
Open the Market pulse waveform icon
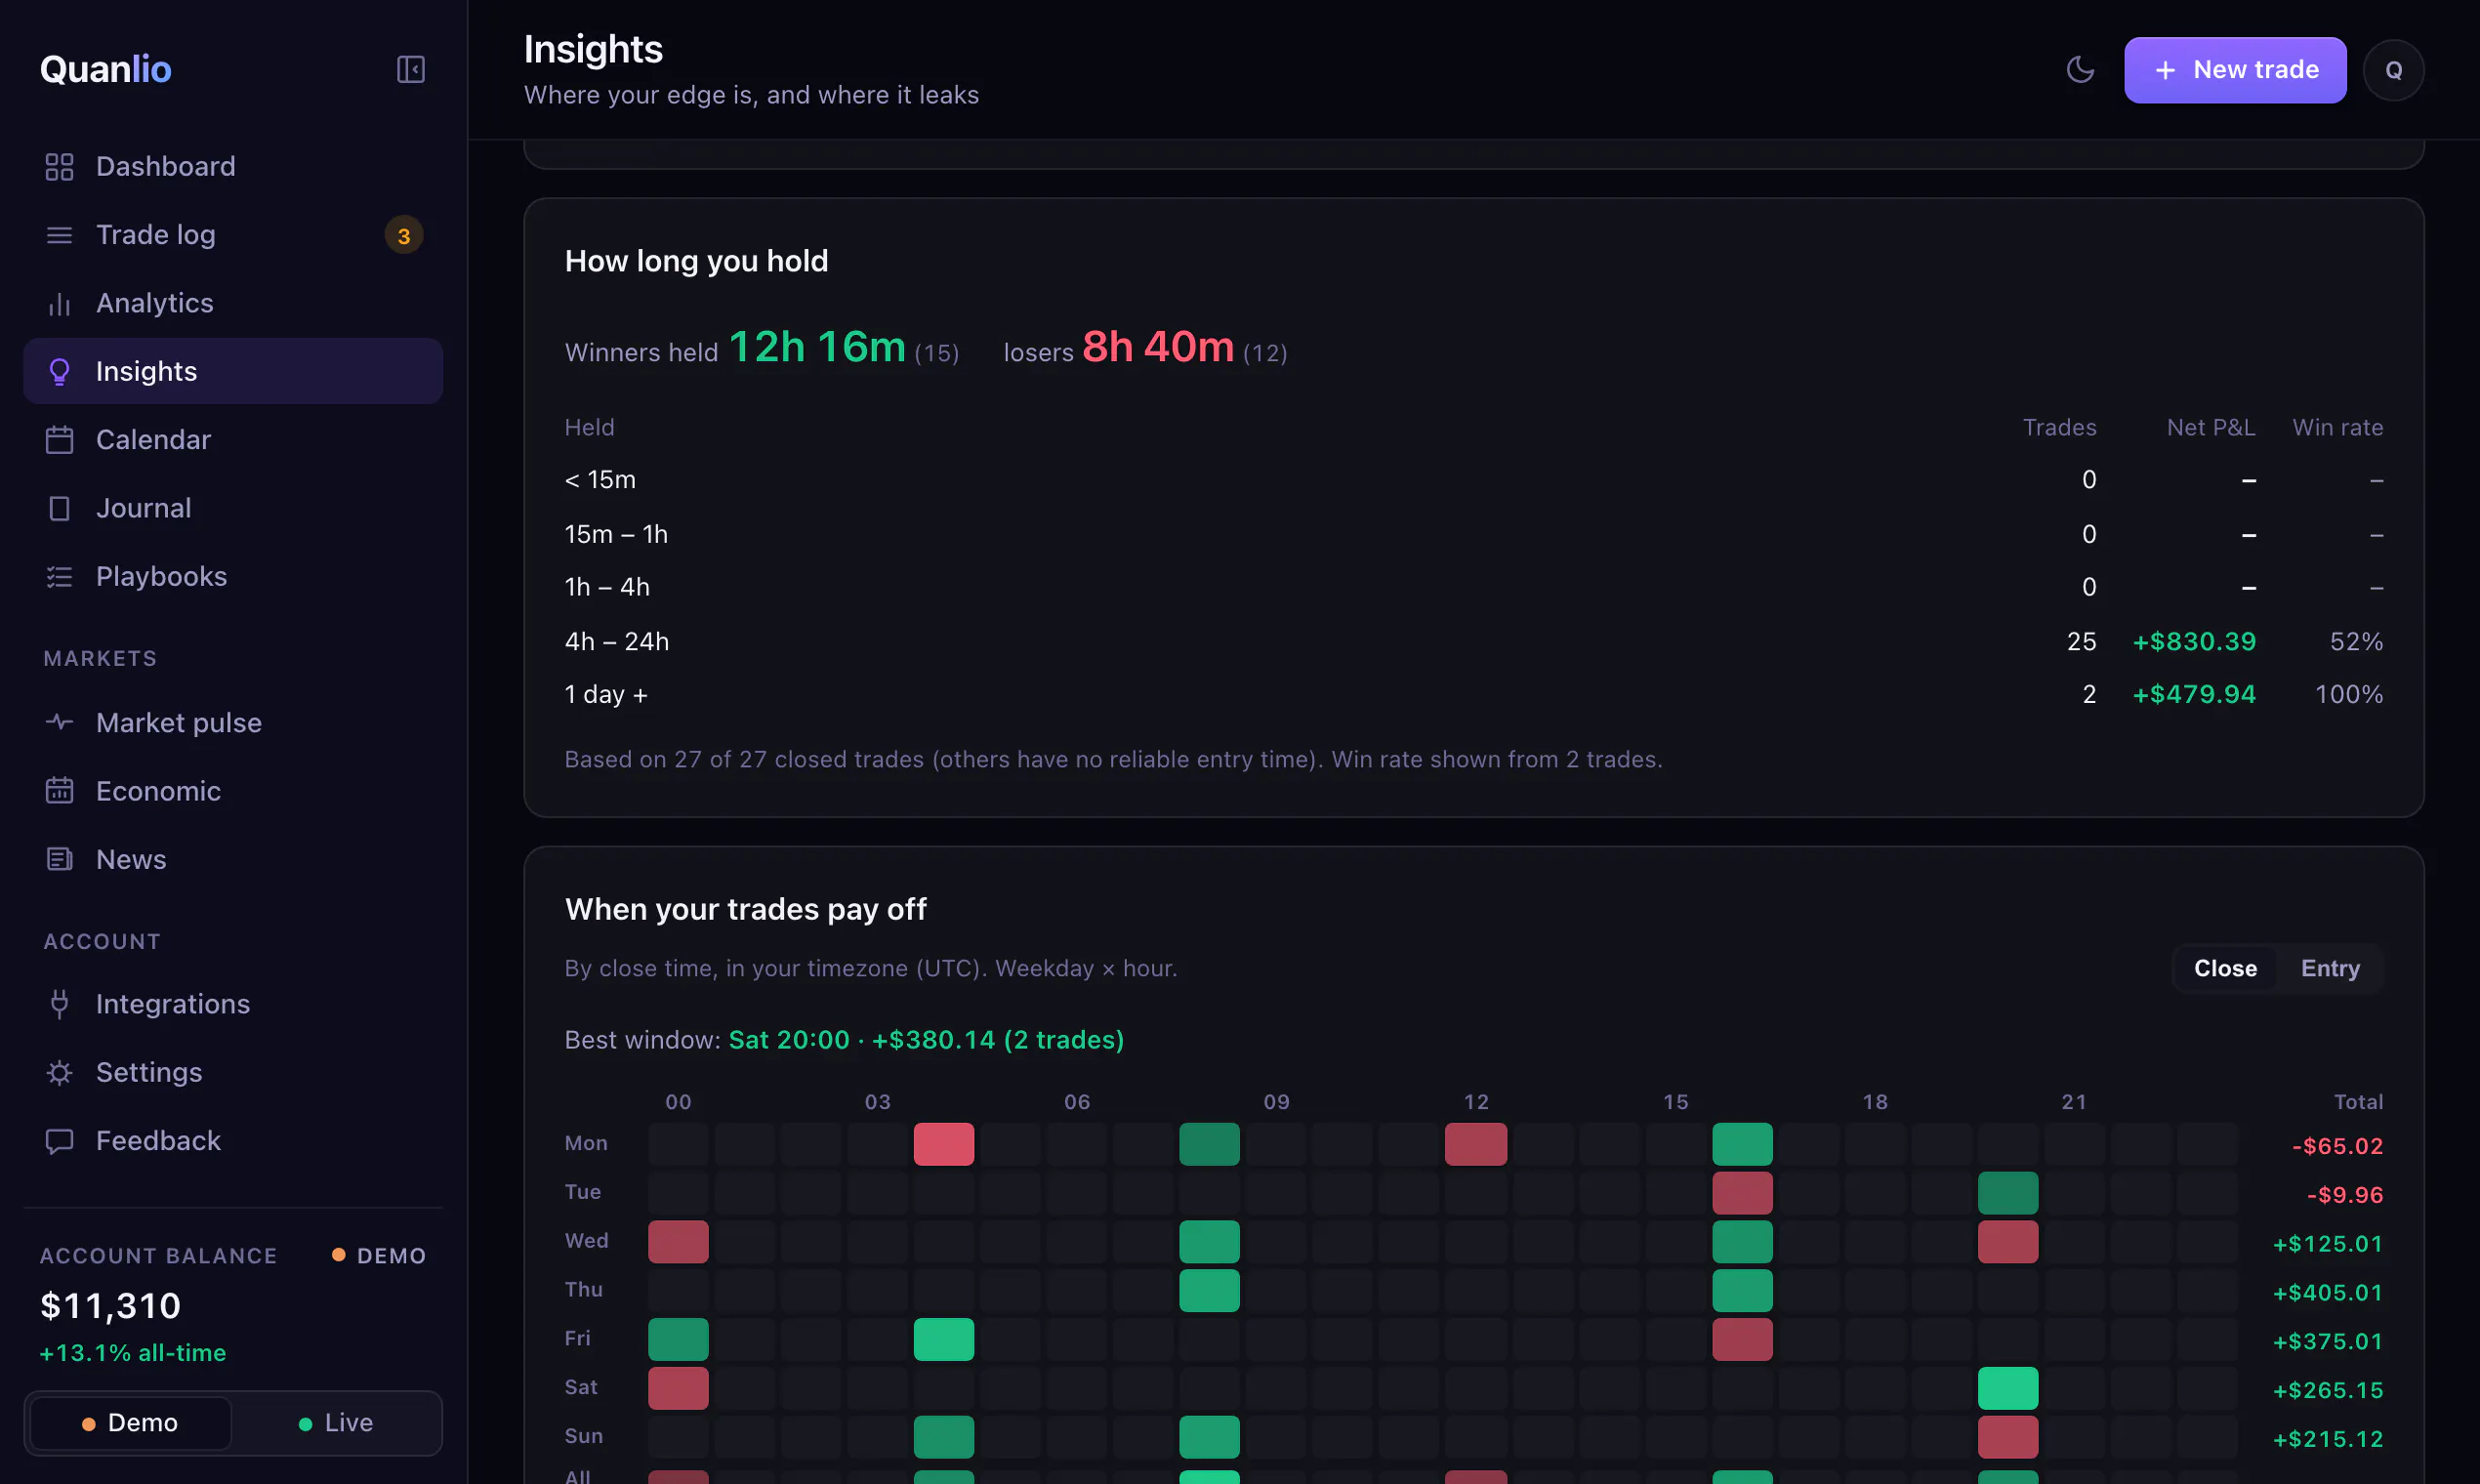(59, 722)
